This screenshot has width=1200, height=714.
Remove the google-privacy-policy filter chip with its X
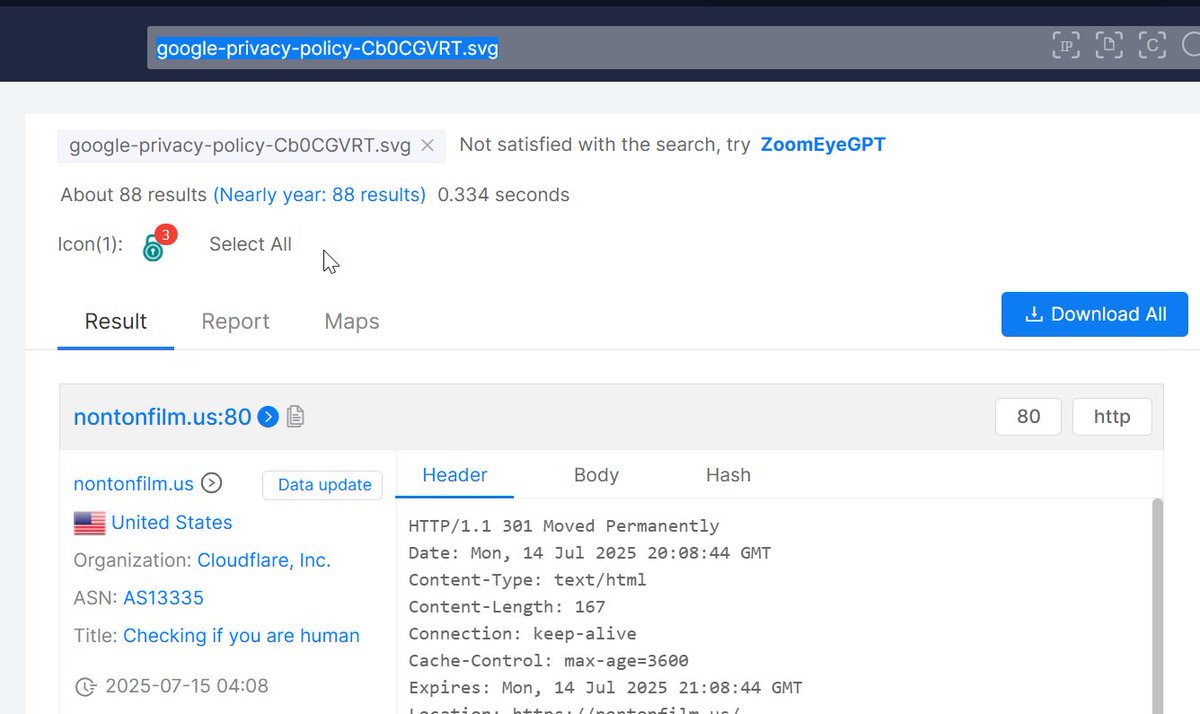pos(427,145)
